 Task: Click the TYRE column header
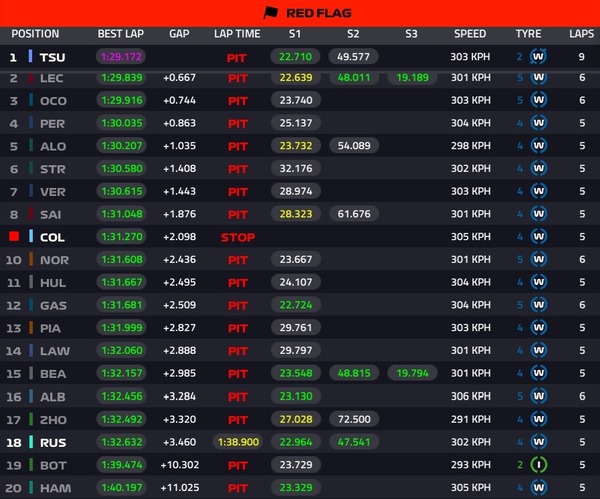click(x=528, y=34)
